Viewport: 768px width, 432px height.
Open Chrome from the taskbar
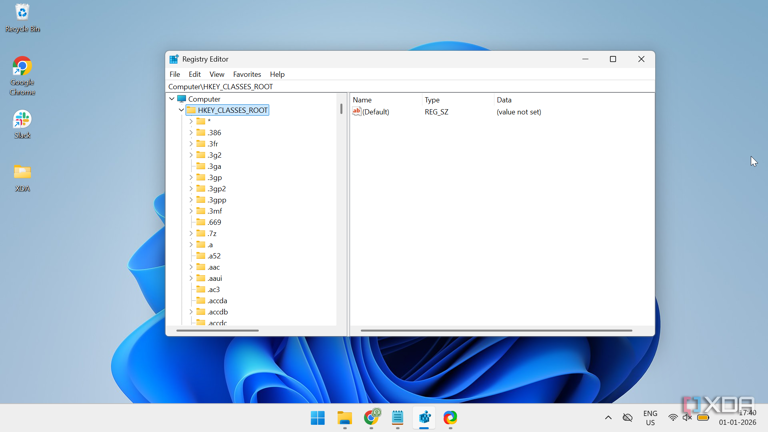[x=371, y=418]
